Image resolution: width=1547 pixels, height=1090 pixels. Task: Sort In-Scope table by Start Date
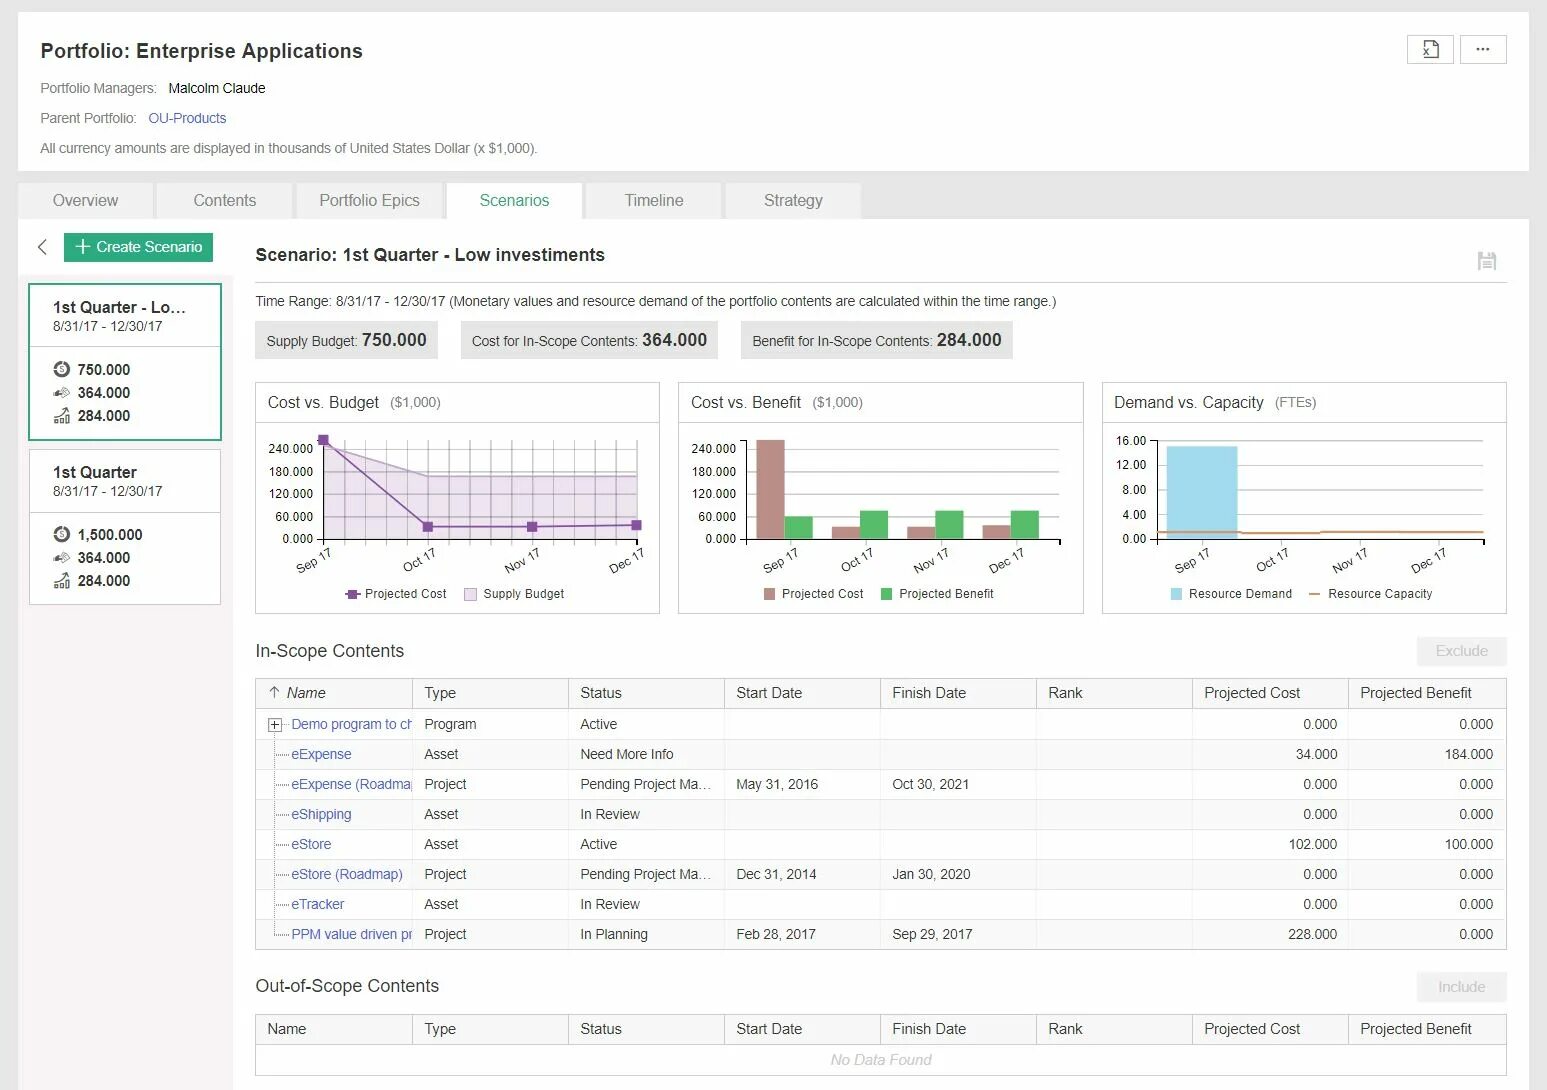802,693
